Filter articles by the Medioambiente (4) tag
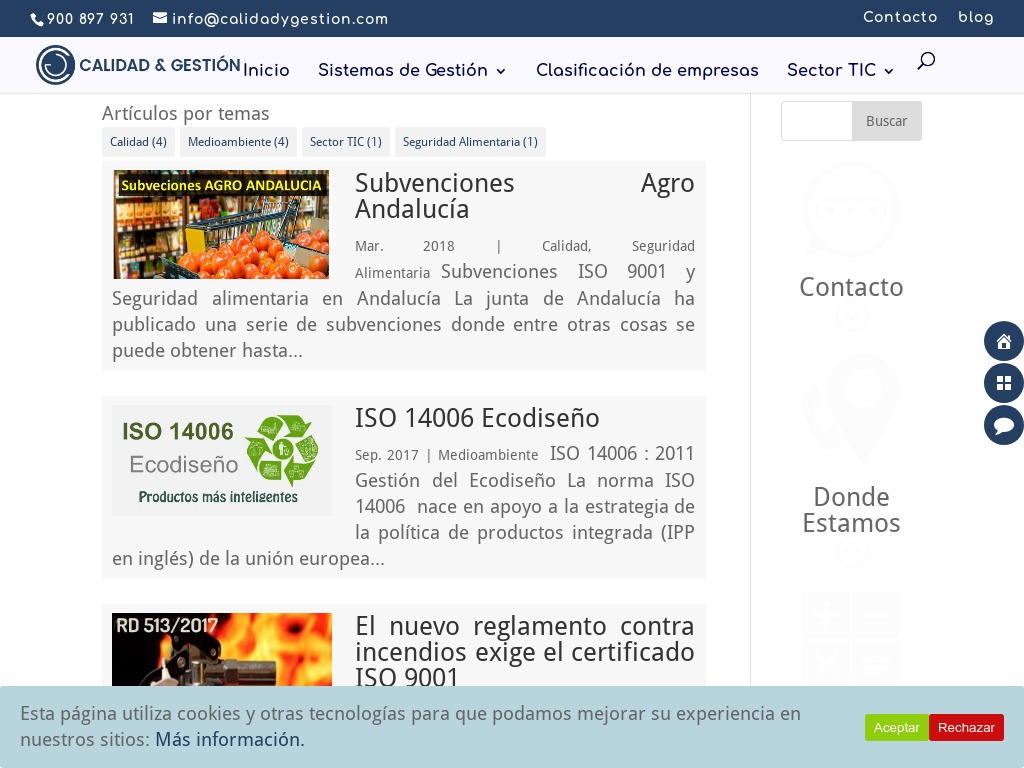Viewport: 1024px width, 768px height. click(x=238, y=142)
